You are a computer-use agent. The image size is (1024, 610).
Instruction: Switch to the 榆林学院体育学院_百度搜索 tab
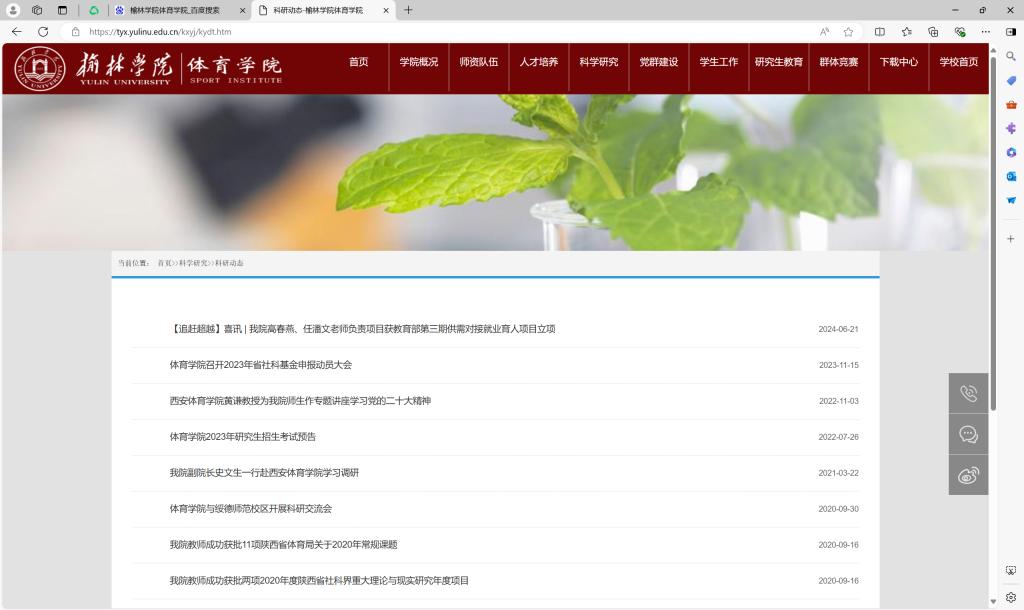pos(174,10)
